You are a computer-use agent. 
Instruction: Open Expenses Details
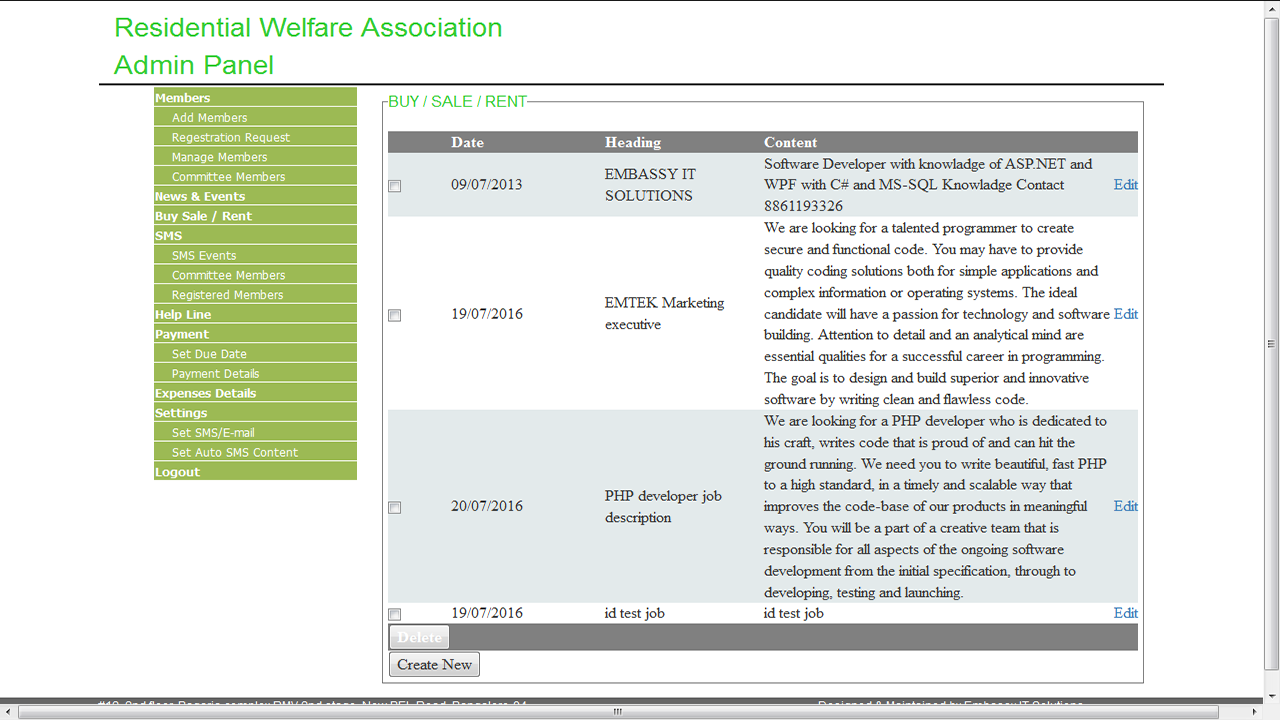pyautogui.click(x=255, y=393)
